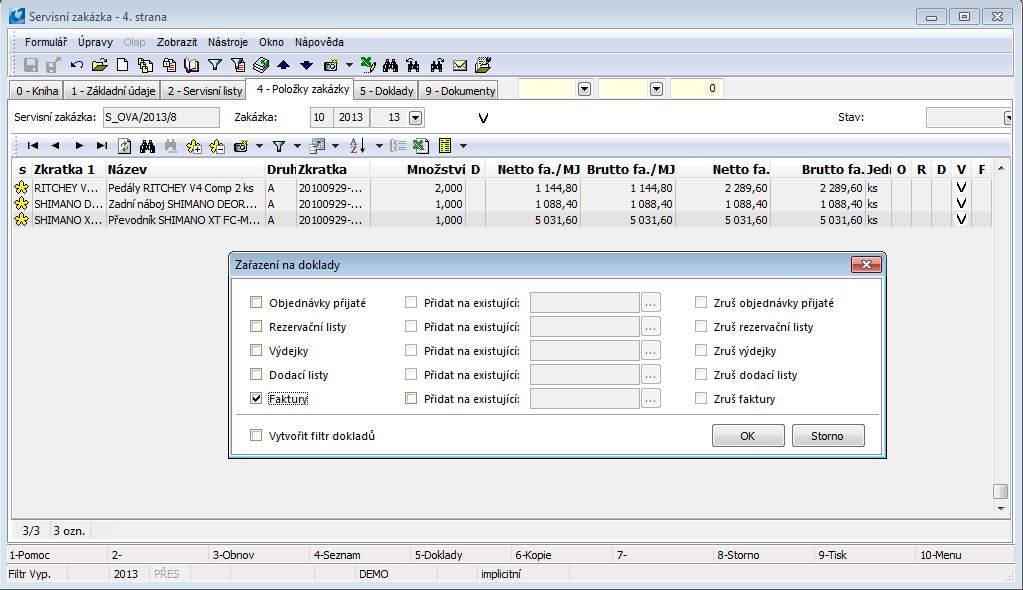This screenshot has height=590, width=1023.
Task: Click the funnel filter icon in main toolbar
Action: (214, 65)
